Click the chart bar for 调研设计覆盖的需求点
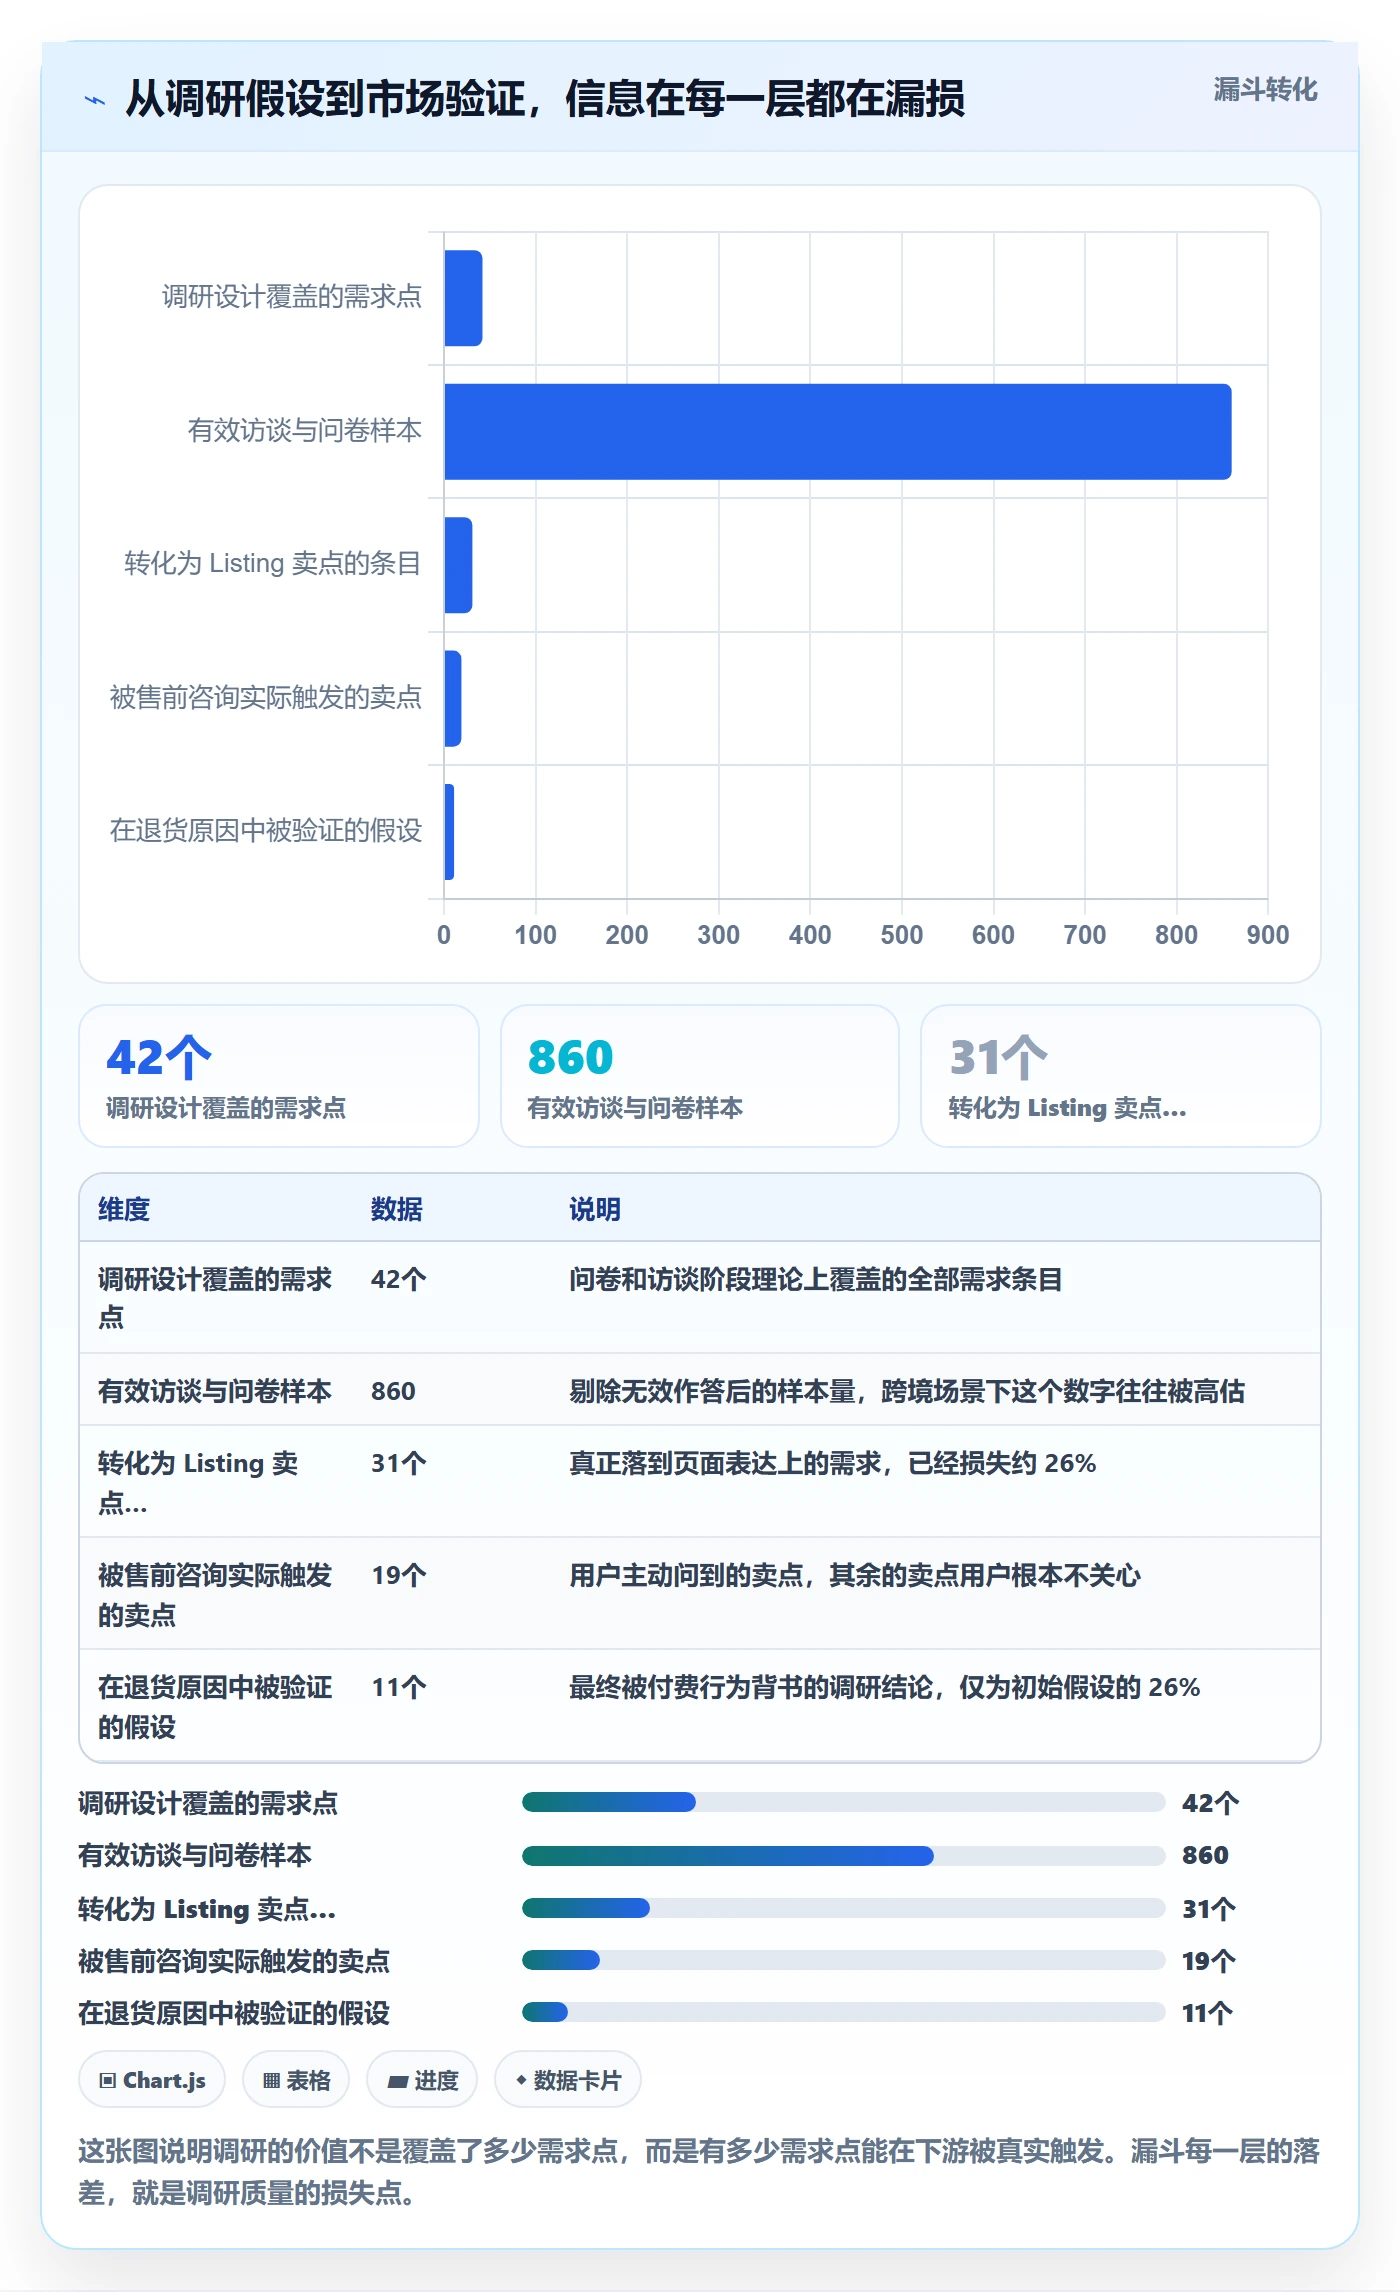 click(x=463, y=298)
